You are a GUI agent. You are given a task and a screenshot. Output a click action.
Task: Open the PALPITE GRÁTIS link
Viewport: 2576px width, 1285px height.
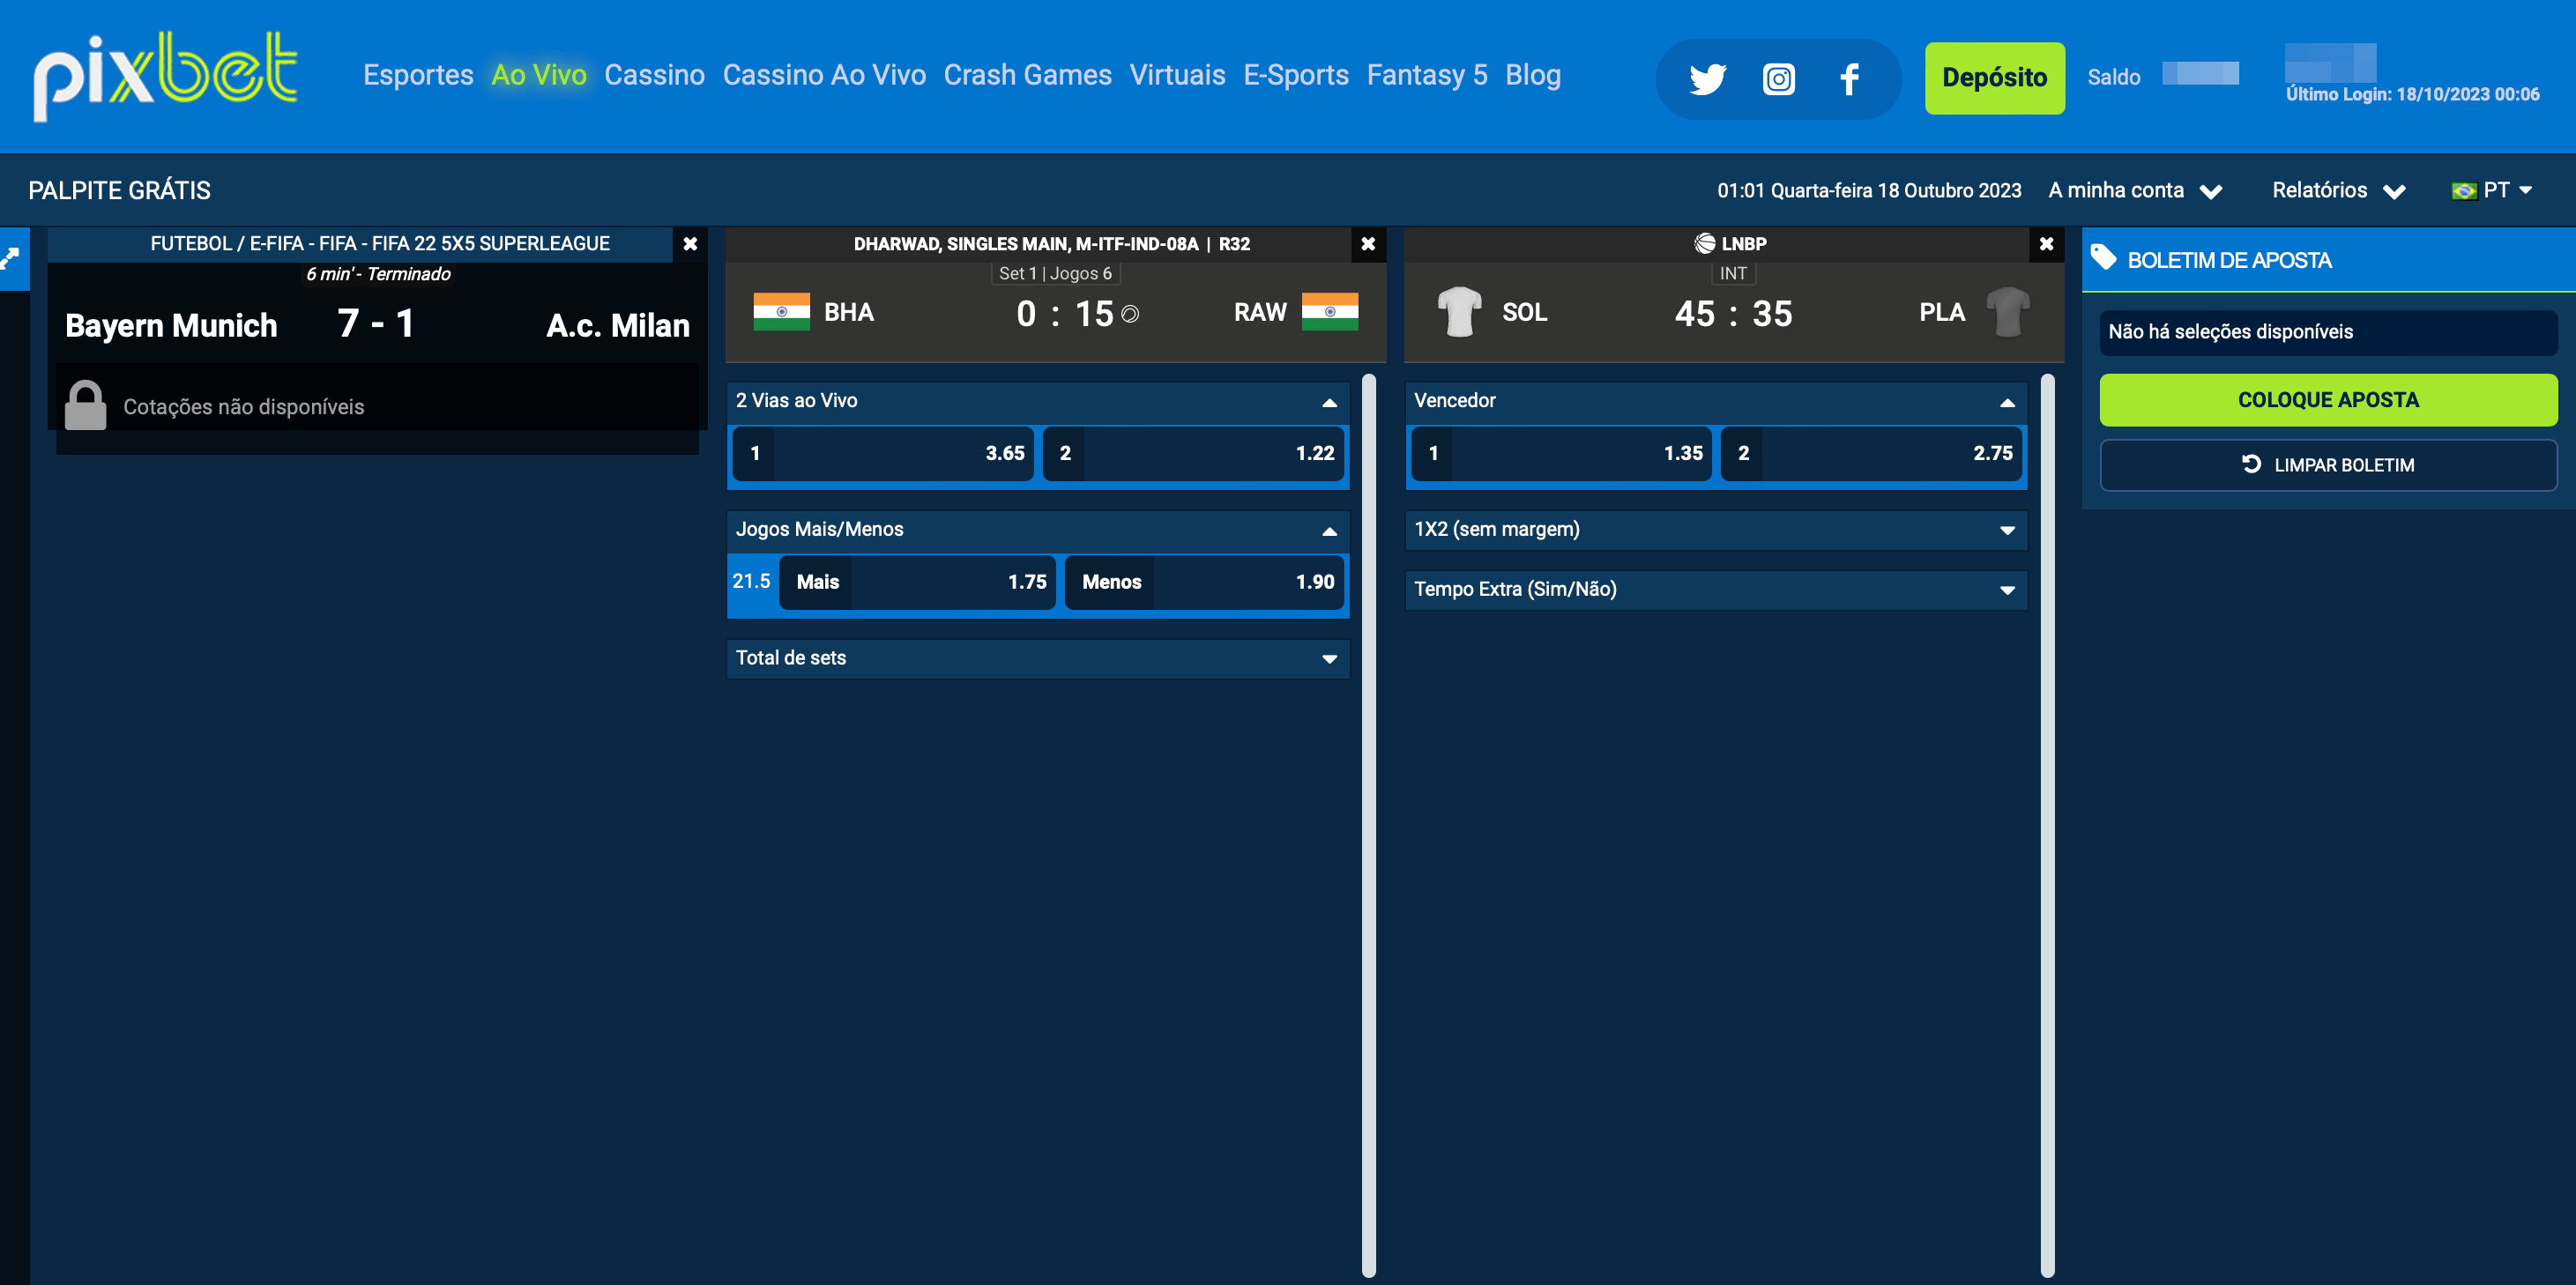119,191
